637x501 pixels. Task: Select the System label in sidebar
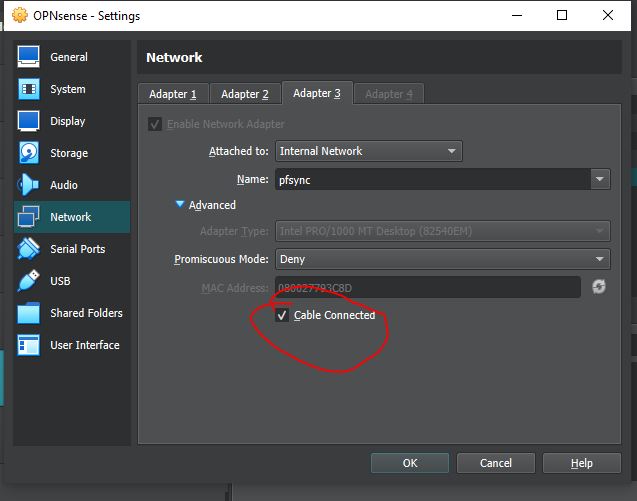pos(68,89)
